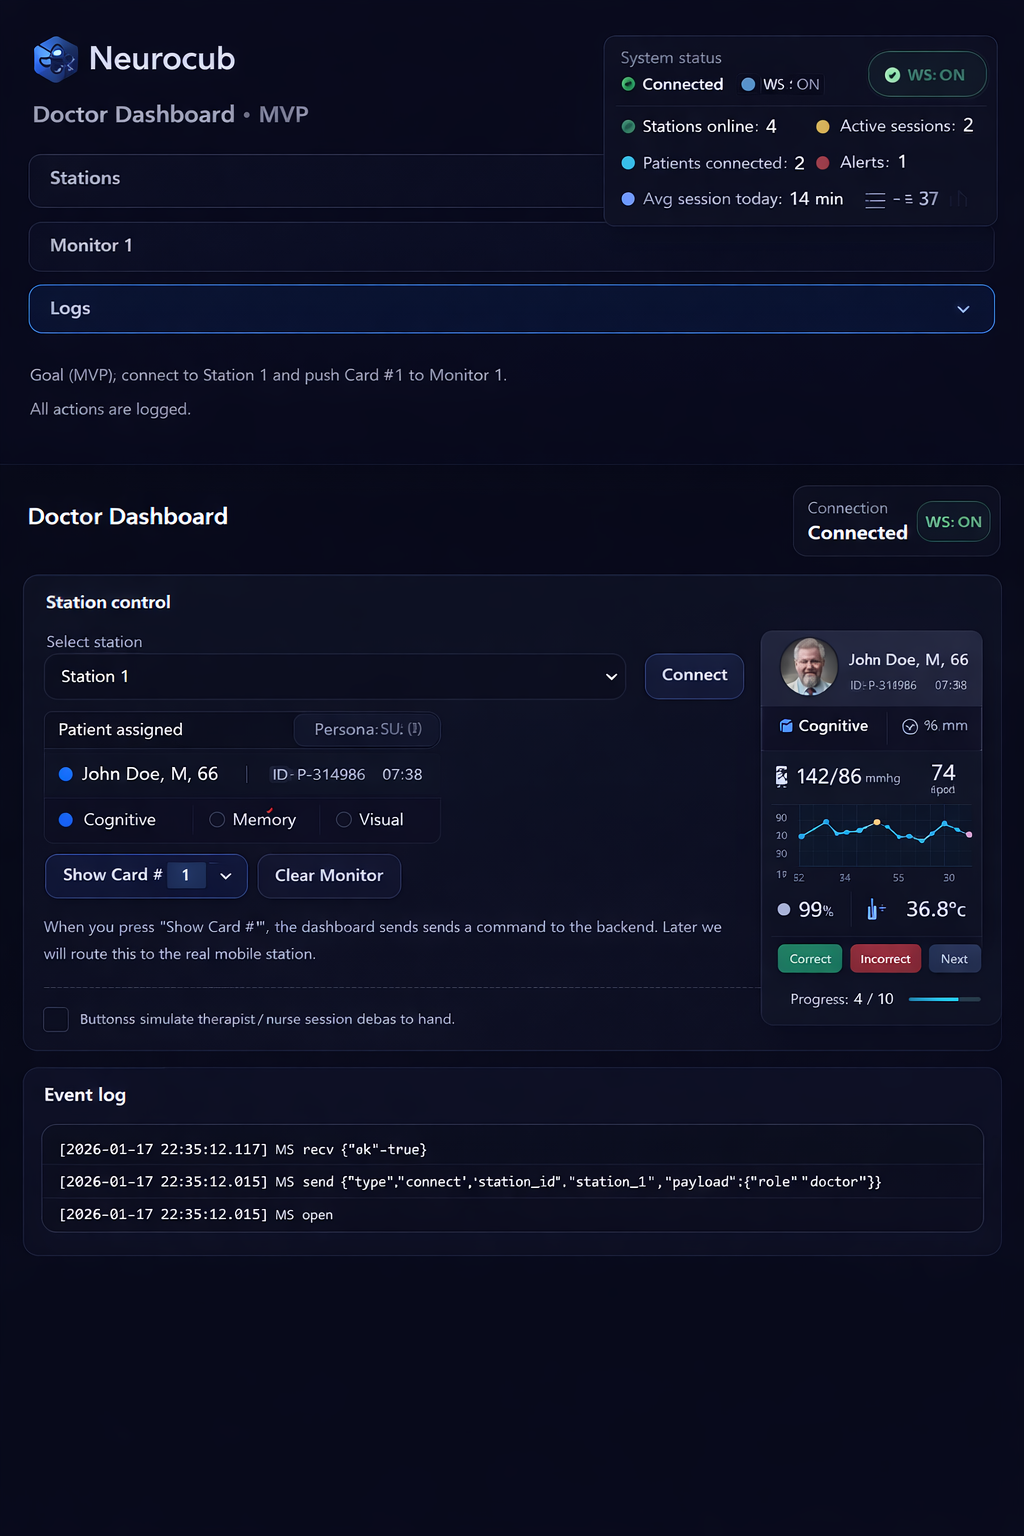The height and width of the screenshot is (1536, 1024).
Task: Click the blood pressure icon beside 142/86
Action: coord(782,776)
